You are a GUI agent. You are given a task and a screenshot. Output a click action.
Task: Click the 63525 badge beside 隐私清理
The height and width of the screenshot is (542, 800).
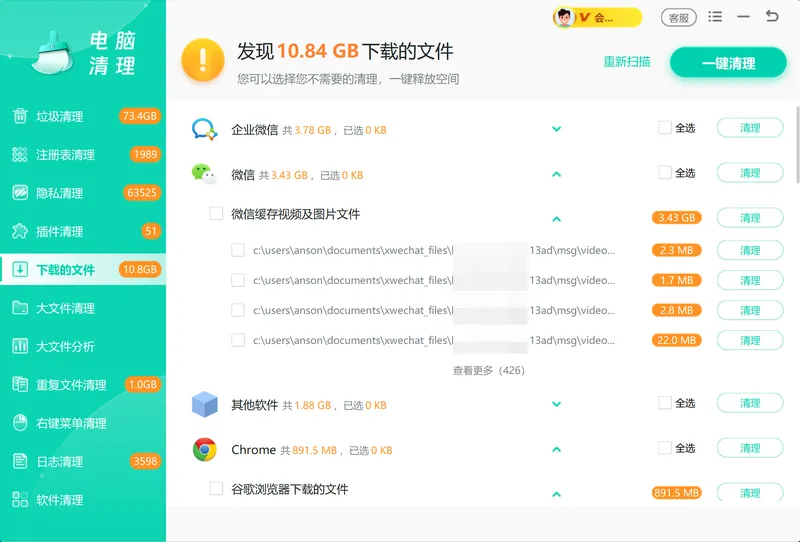[x=142, y=192]
